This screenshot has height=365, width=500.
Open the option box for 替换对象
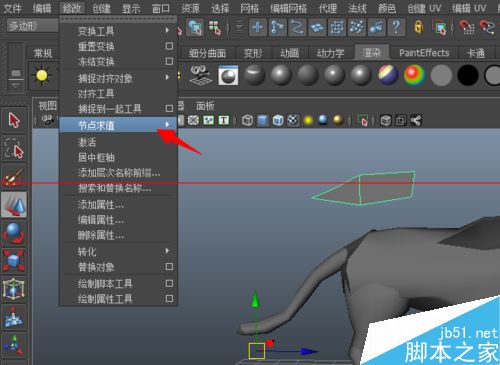point(169,267)
